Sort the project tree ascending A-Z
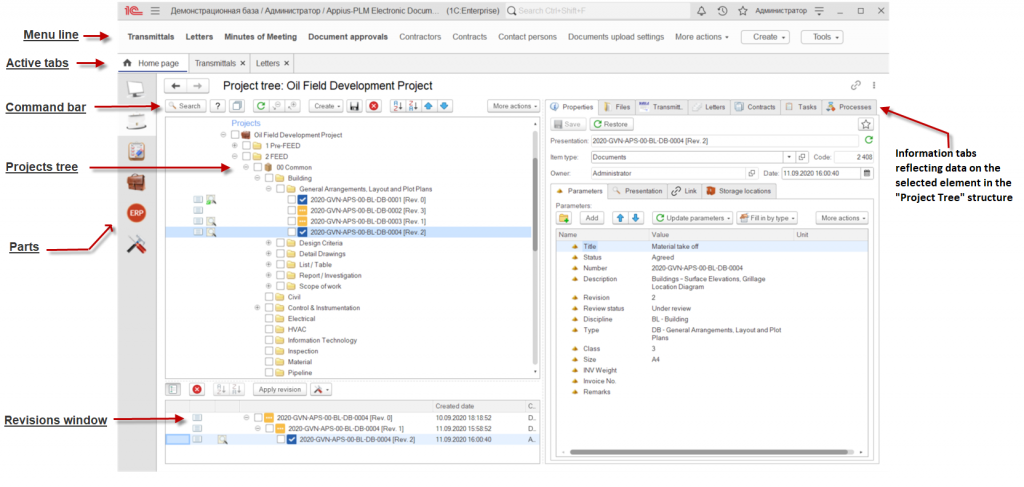This screenshot has height=487, width=1024. pos(397,106)
